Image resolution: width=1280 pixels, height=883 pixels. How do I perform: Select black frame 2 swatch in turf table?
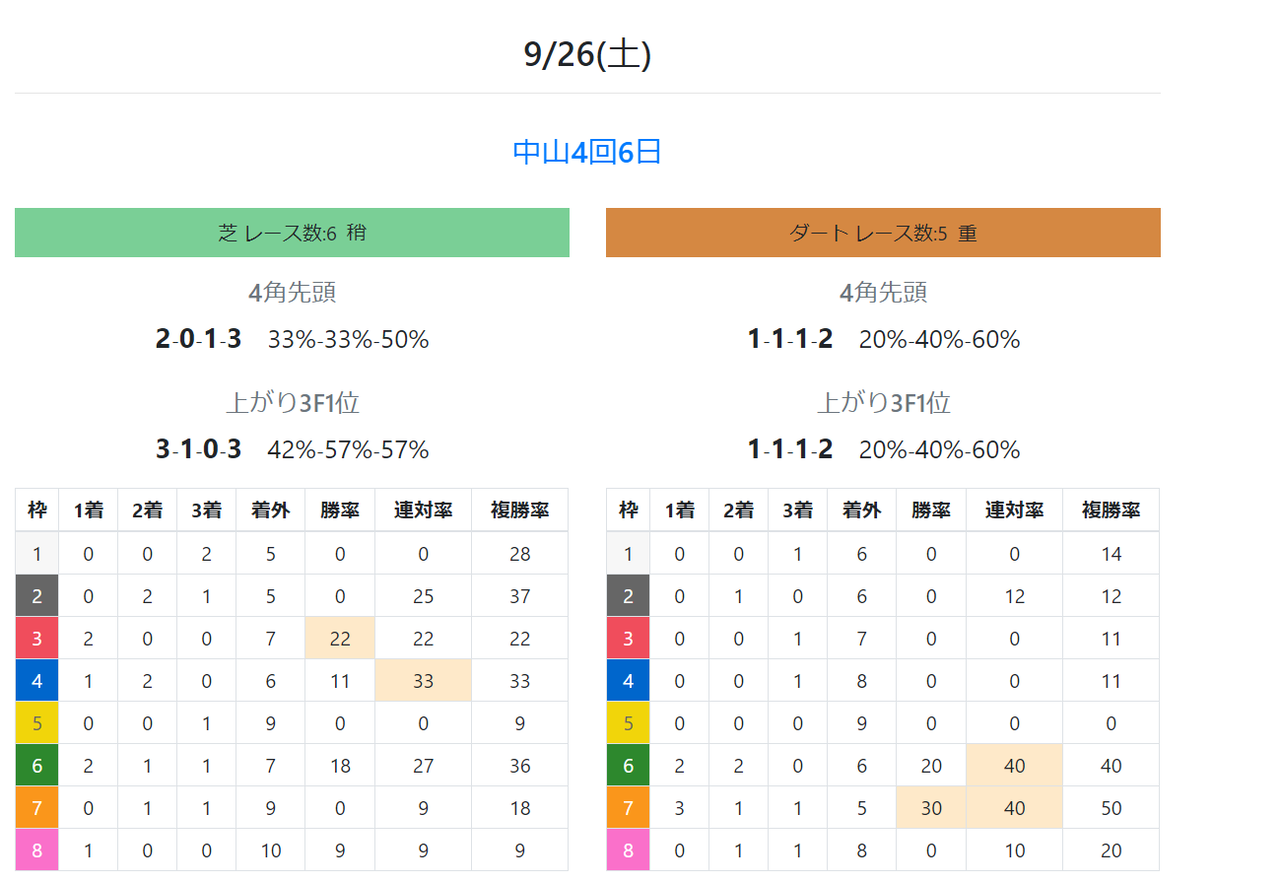tap(37, 596)
